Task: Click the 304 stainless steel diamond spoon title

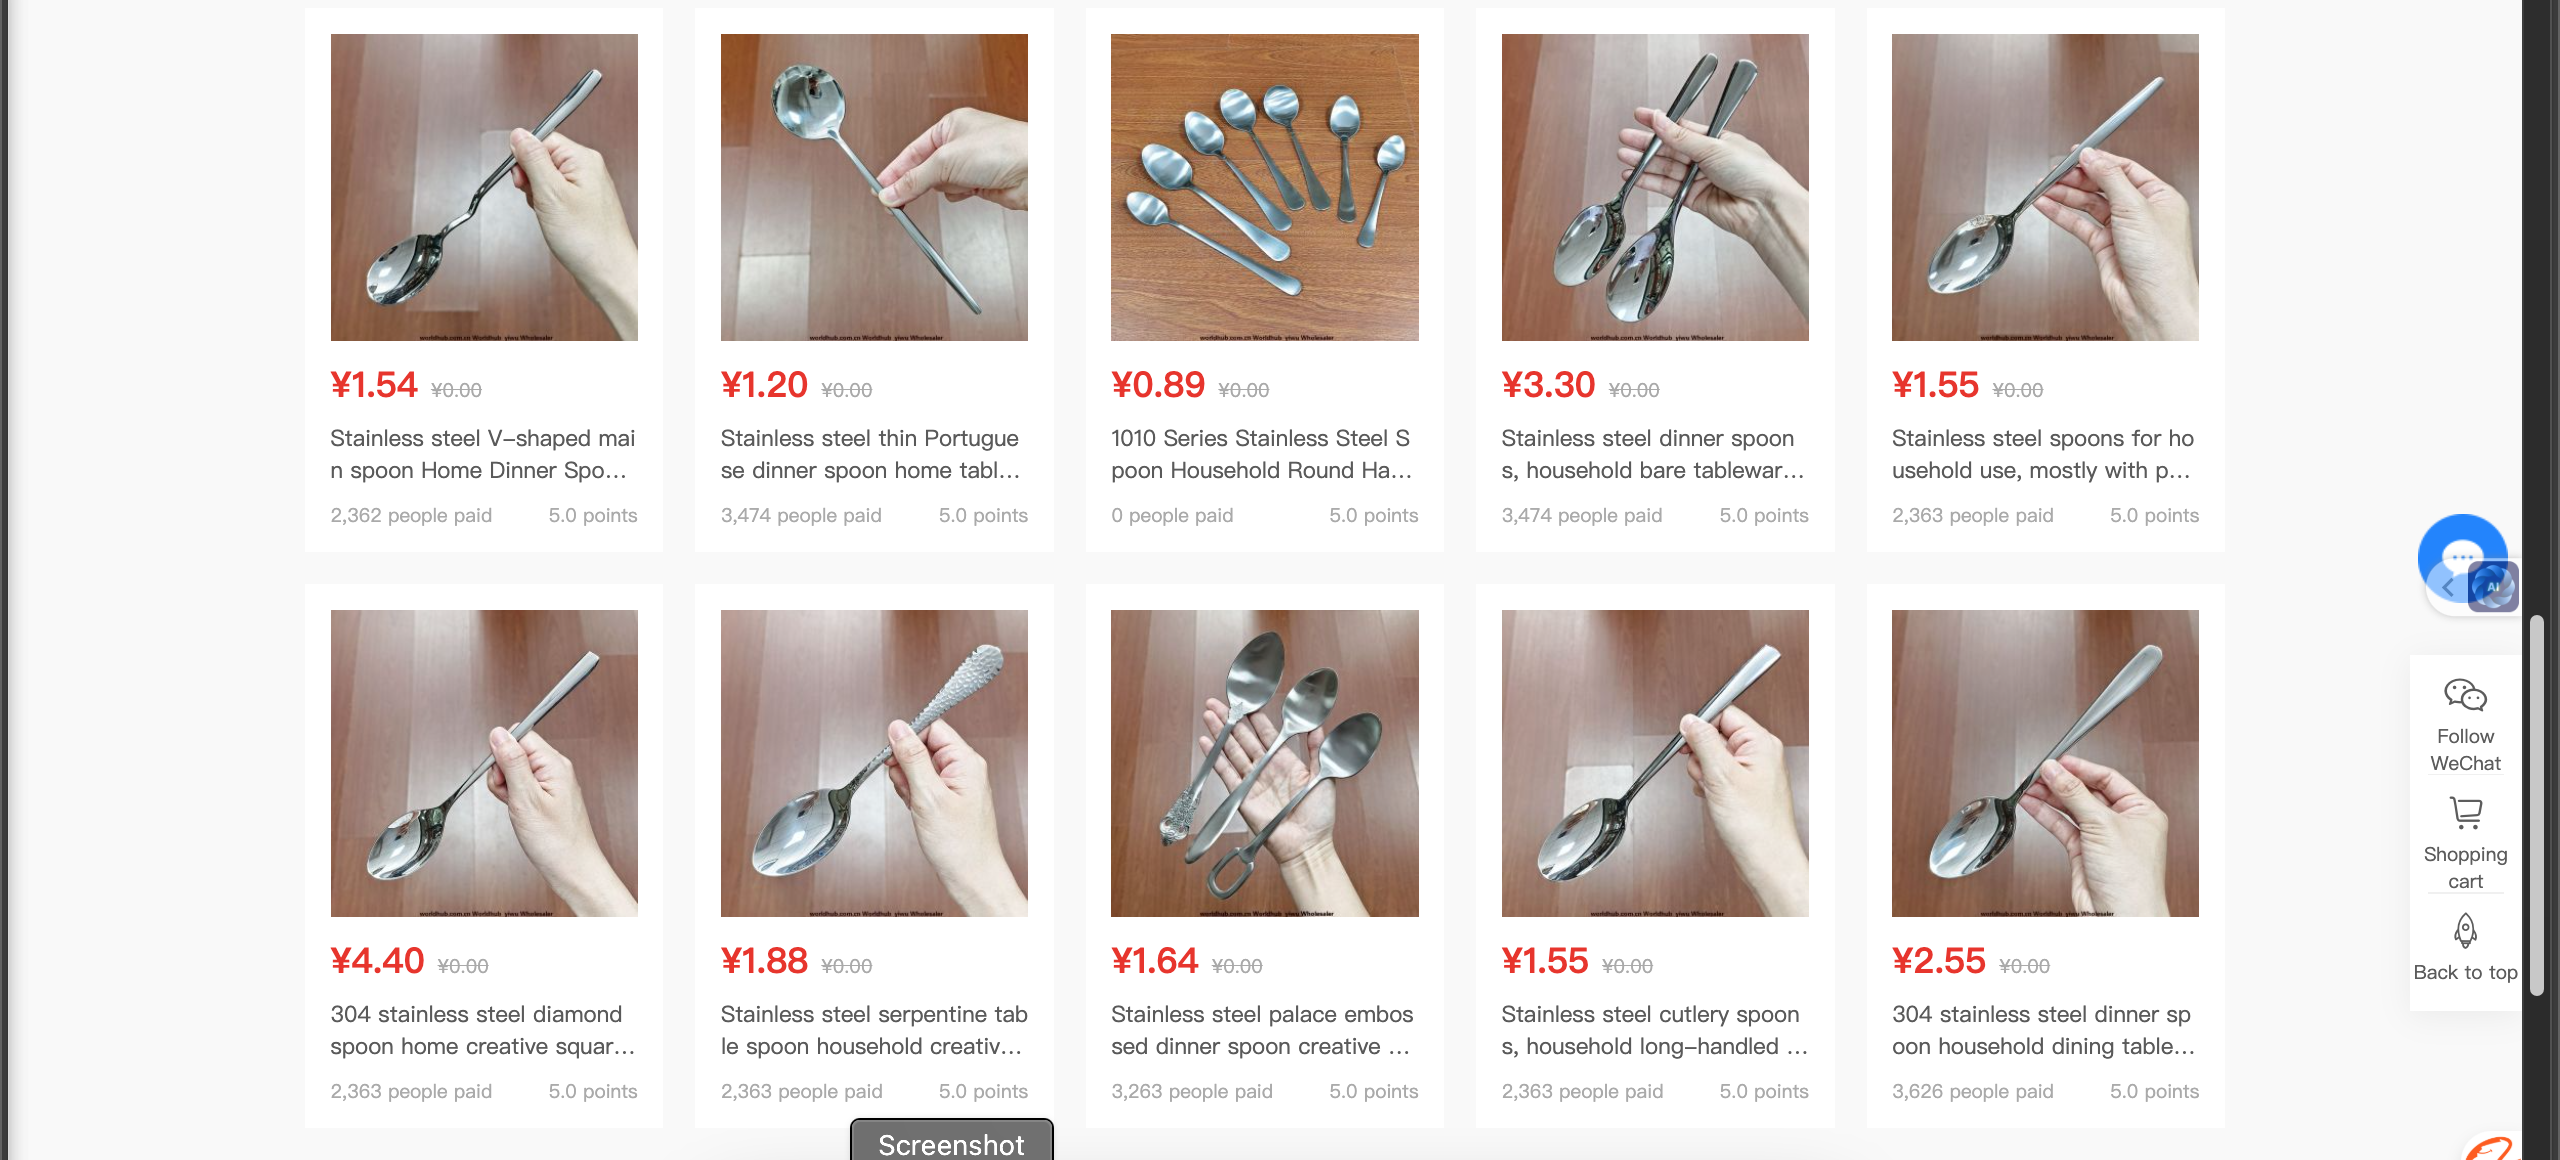Action: (x=483, y=1030)
